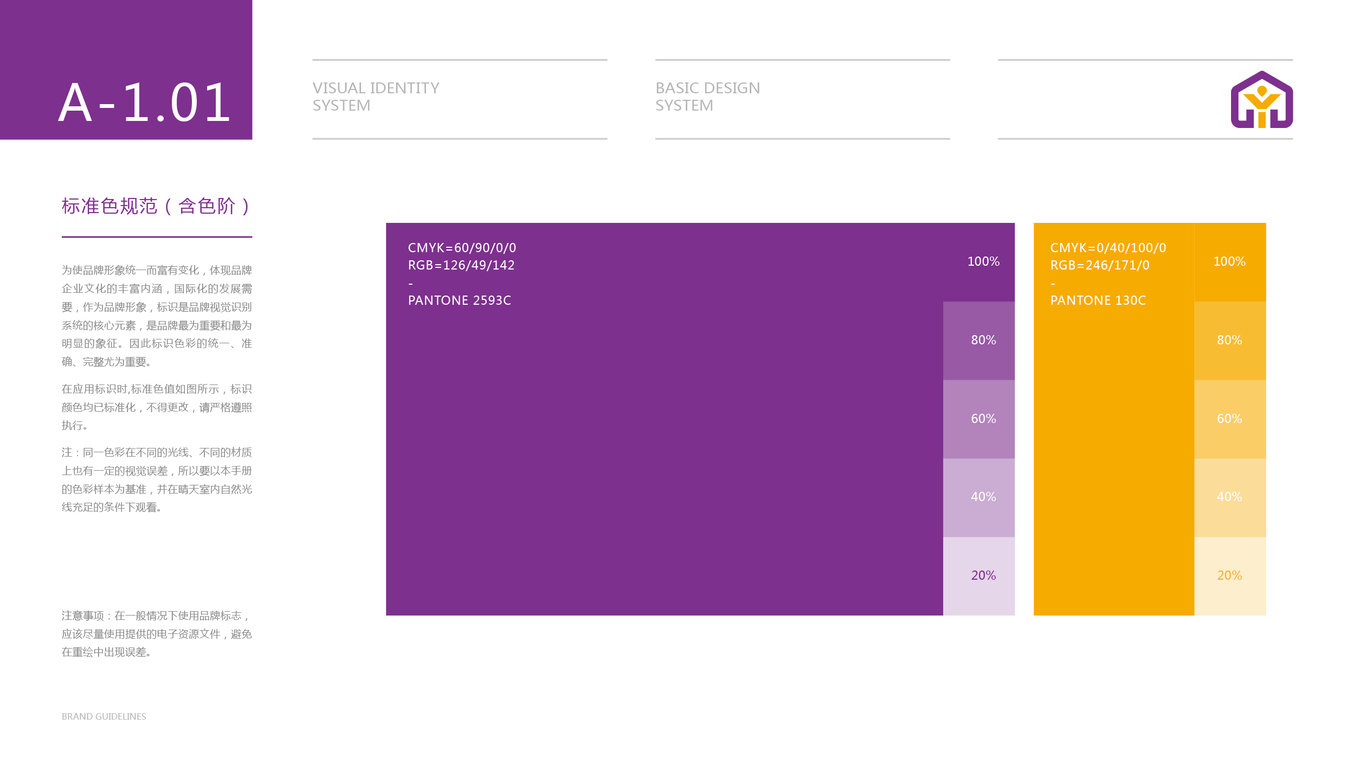Click the RGB=246/171/0 value
The image size is (1366, 768).
point(1100,265)
